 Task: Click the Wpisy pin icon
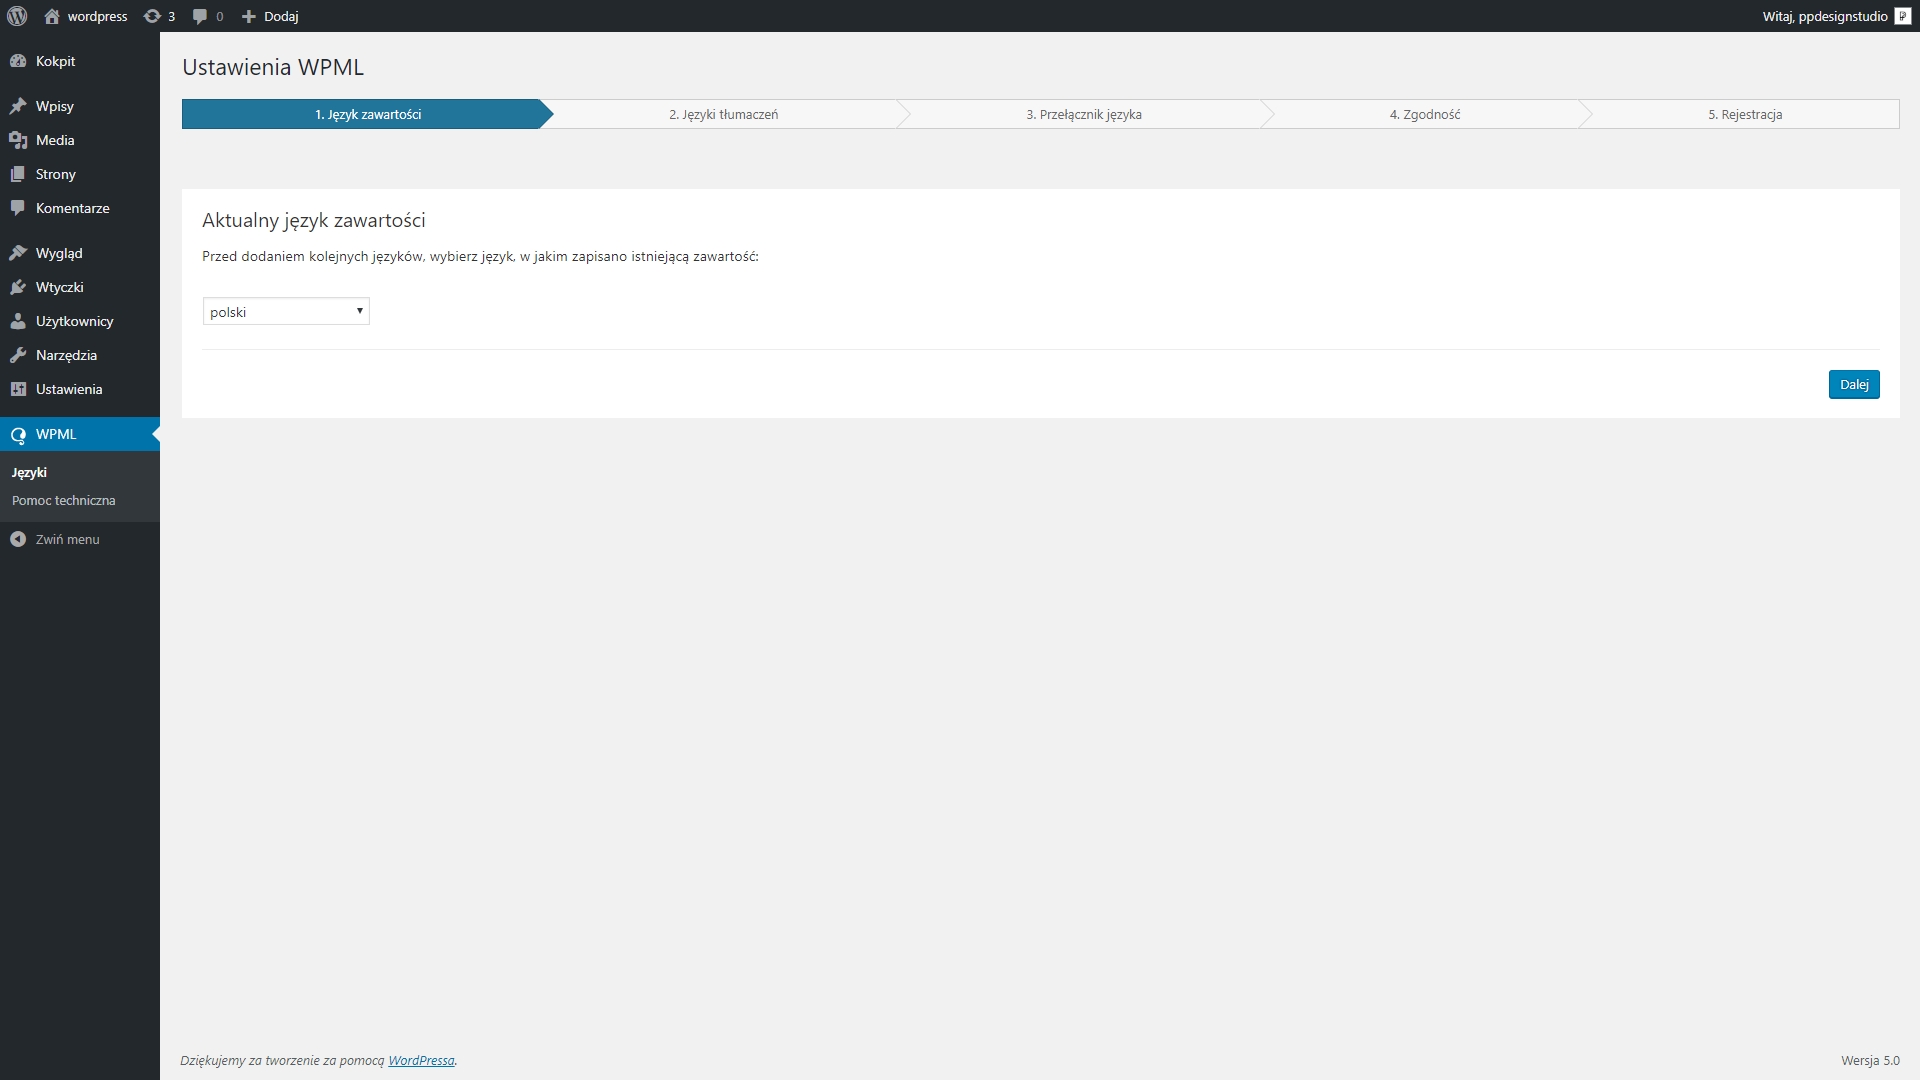coord(18,106)
